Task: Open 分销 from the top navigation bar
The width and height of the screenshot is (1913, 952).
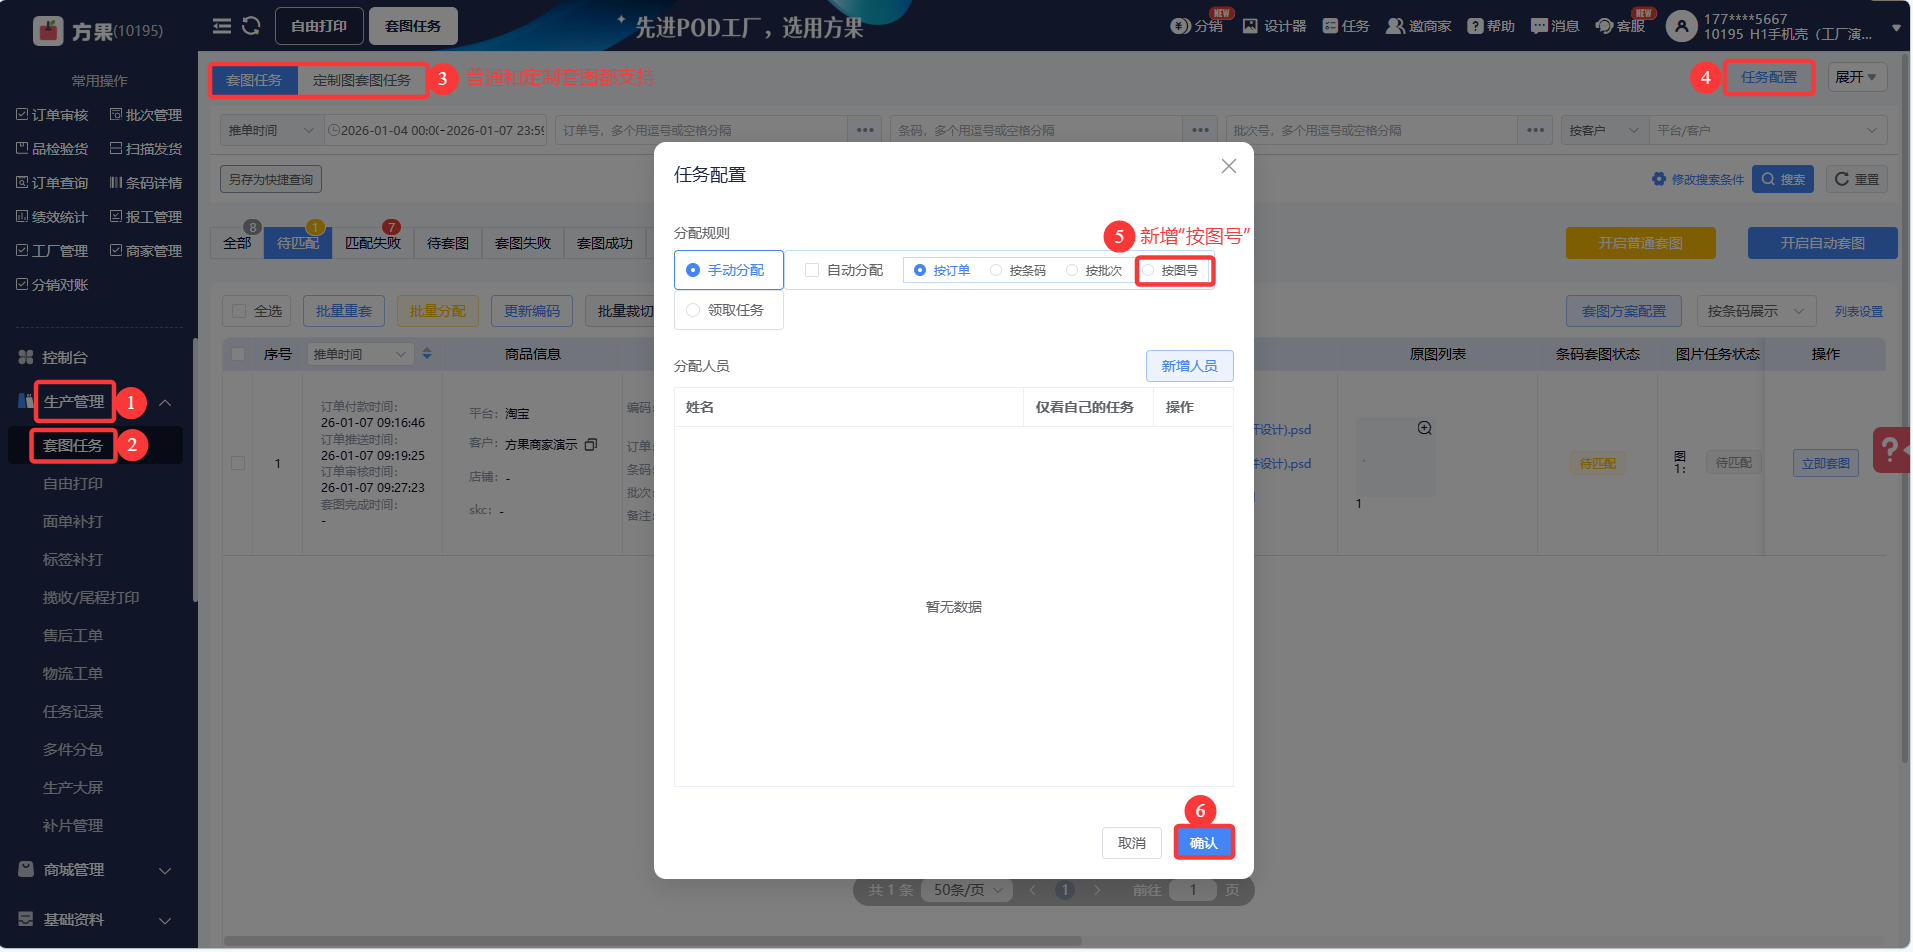Action: point(1197,26)
